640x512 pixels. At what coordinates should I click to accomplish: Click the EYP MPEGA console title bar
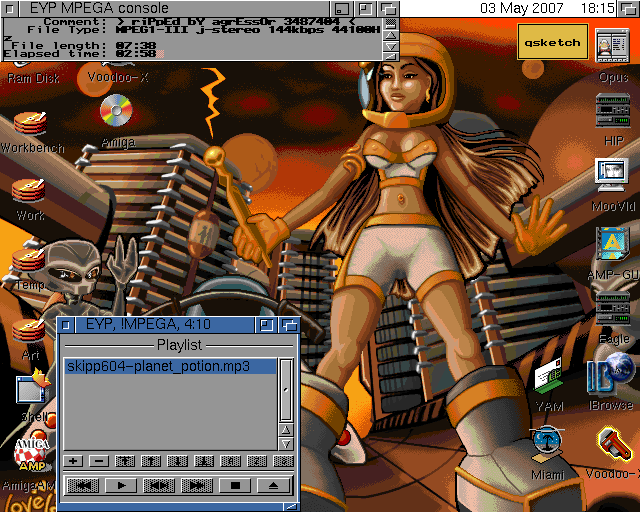[x=175, y=8]
